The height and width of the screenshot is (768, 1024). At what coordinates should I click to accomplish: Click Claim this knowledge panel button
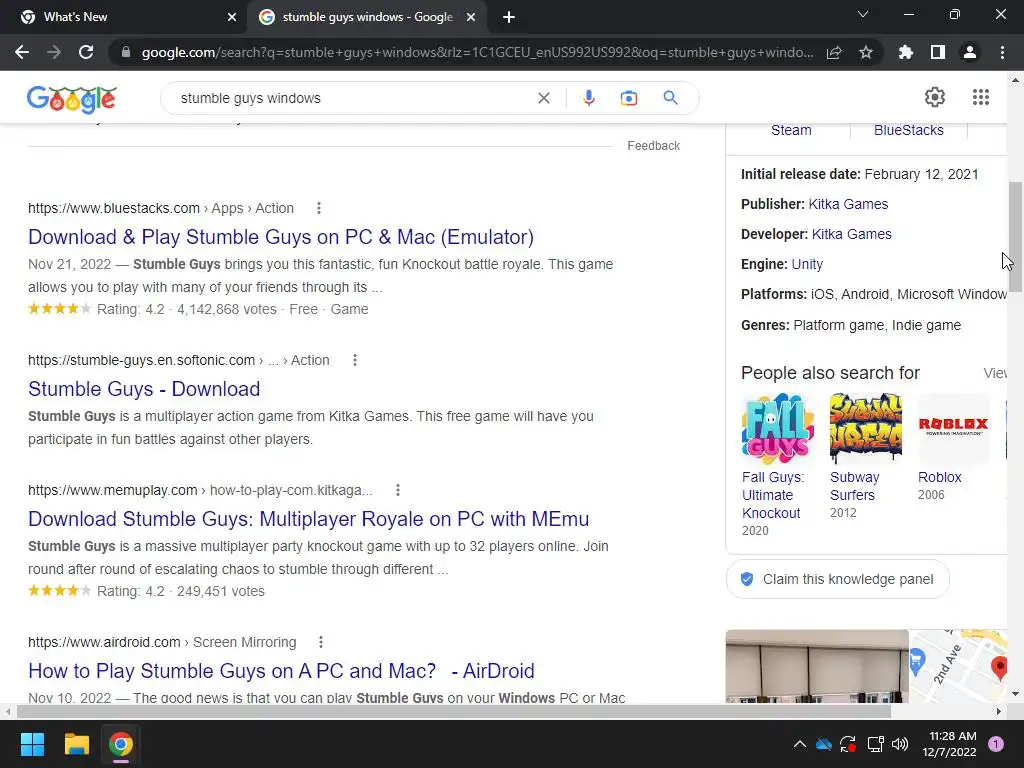pos(837,579)
